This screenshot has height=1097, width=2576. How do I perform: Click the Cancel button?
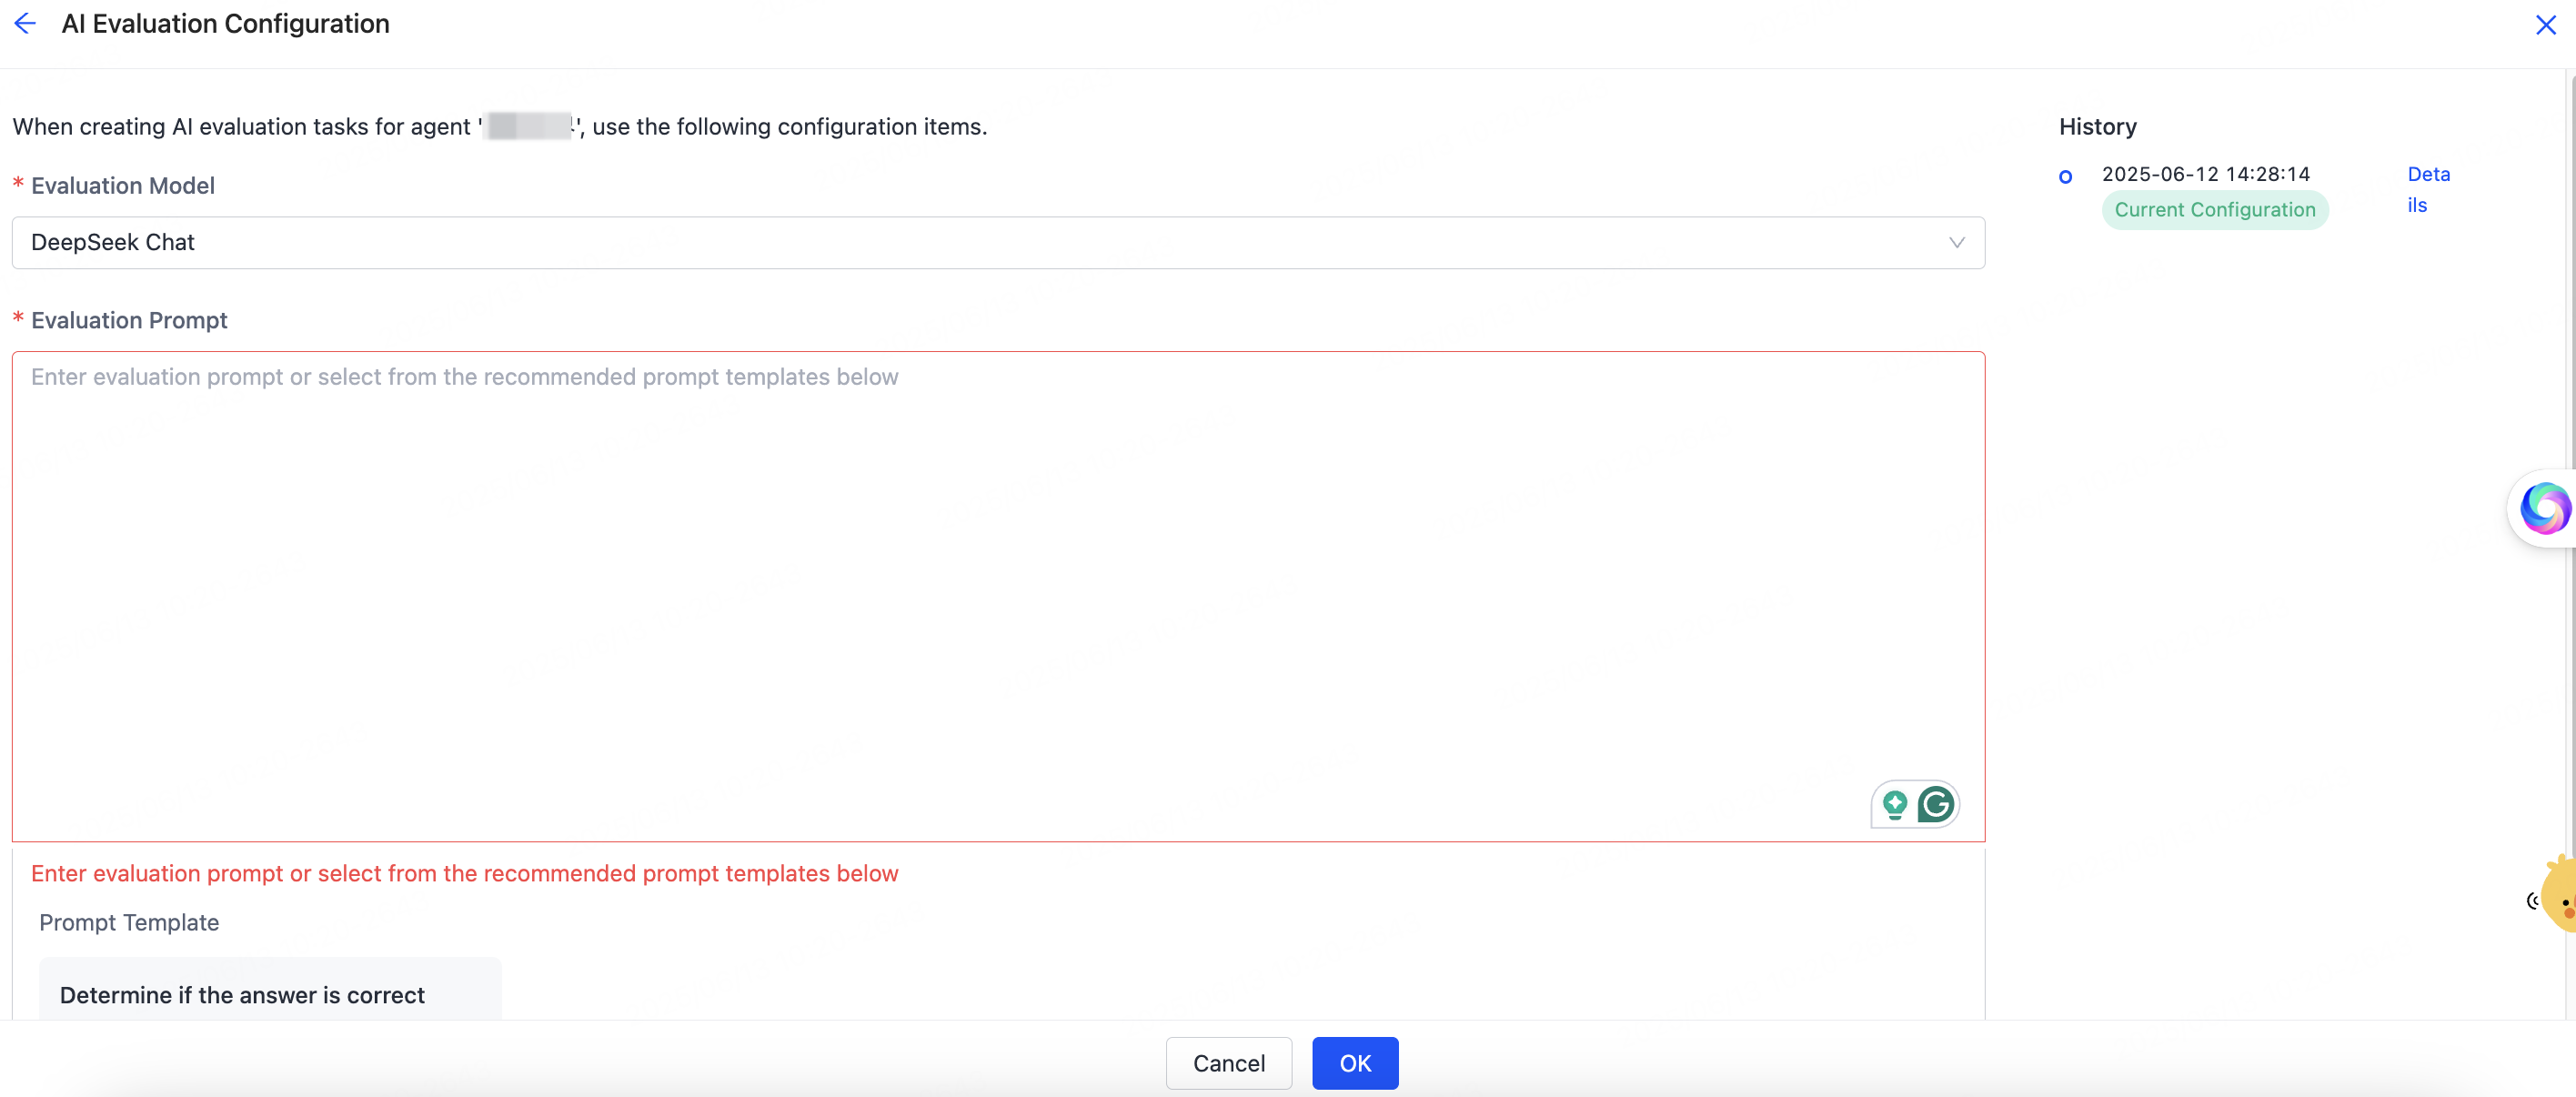(1228, 1063)
